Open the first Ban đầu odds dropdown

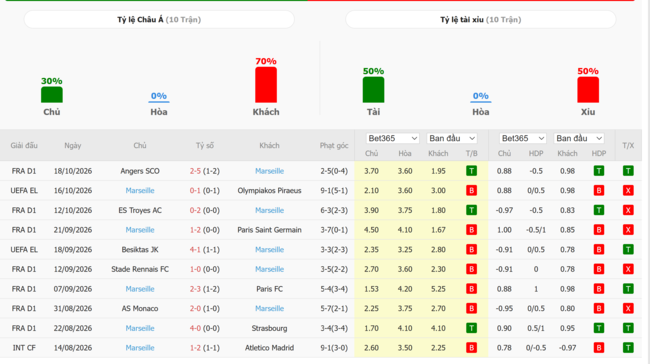point(452,138)
